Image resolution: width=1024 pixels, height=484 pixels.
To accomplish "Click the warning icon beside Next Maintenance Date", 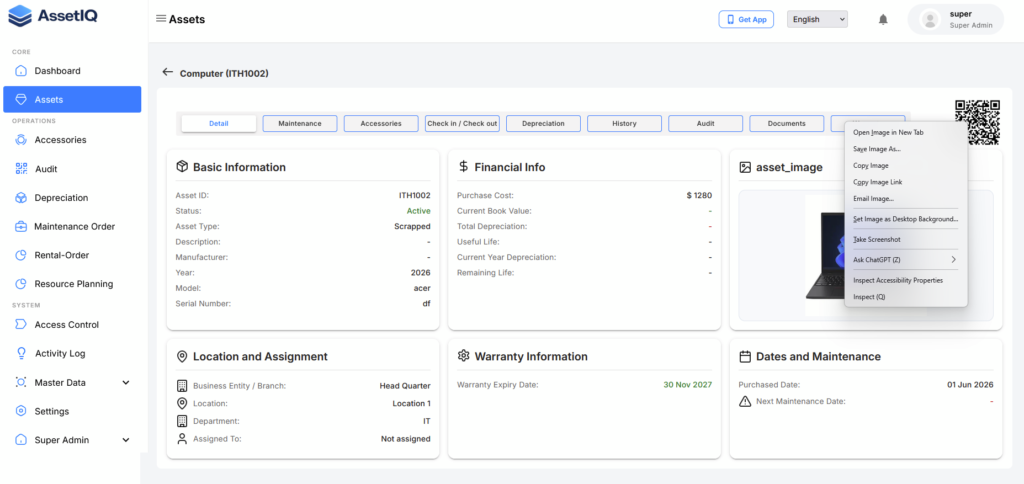I will click(744, 401).
